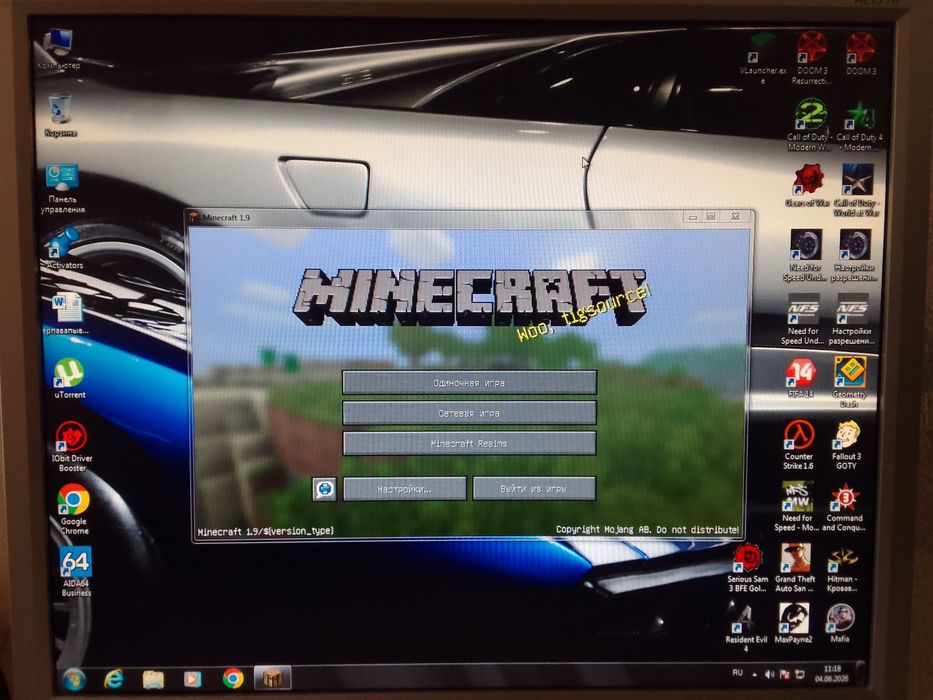Select the Activators desktop shortcut
933x700 pixels.
[x=64, y=250]
